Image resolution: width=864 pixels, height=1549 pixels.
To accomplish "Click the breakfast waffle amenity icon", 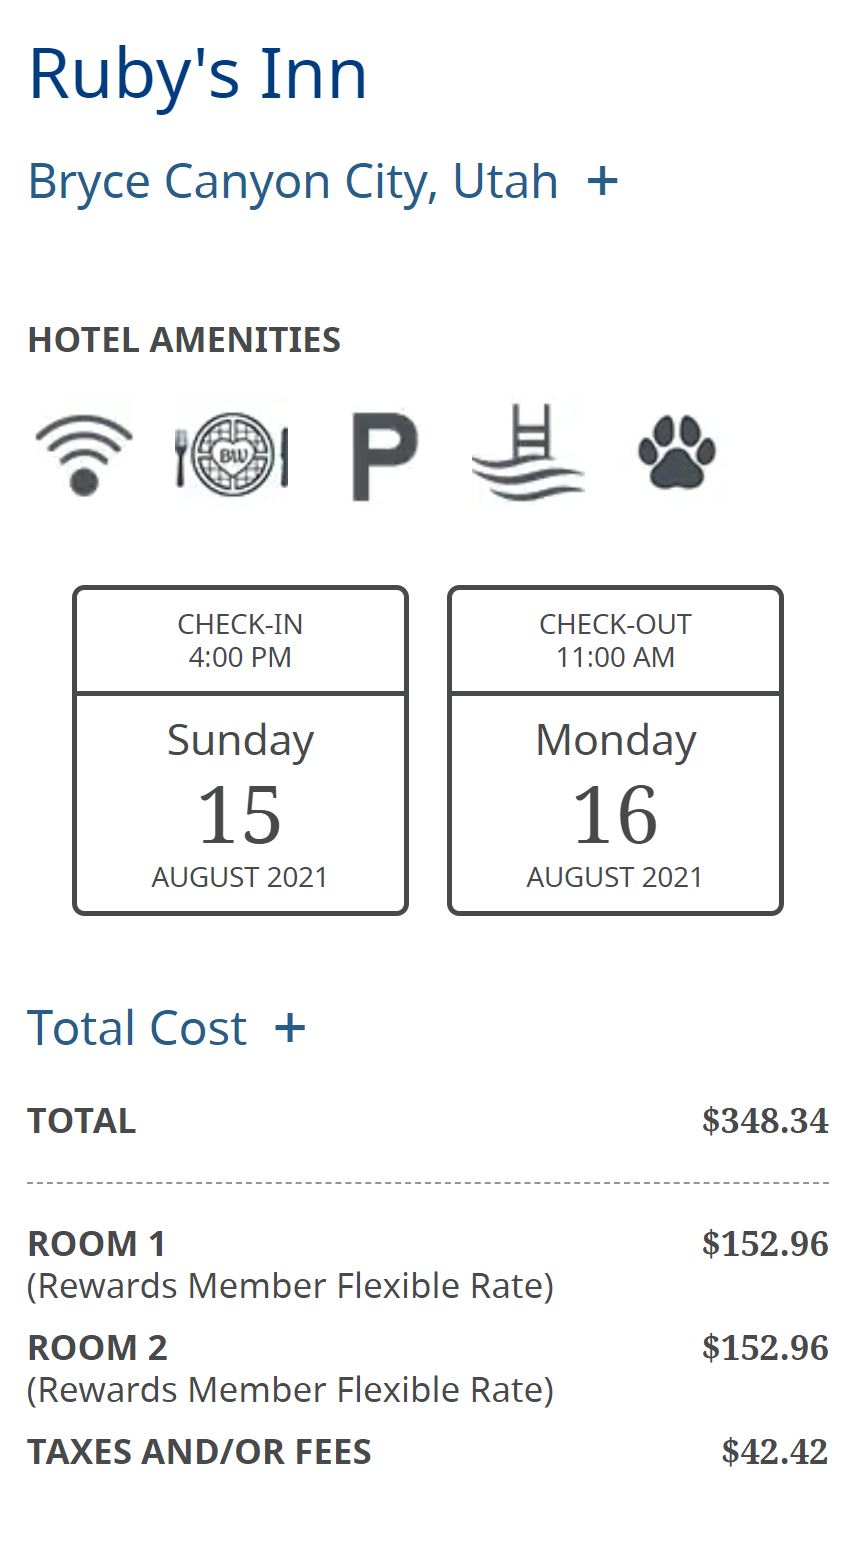I will [232, 454].
